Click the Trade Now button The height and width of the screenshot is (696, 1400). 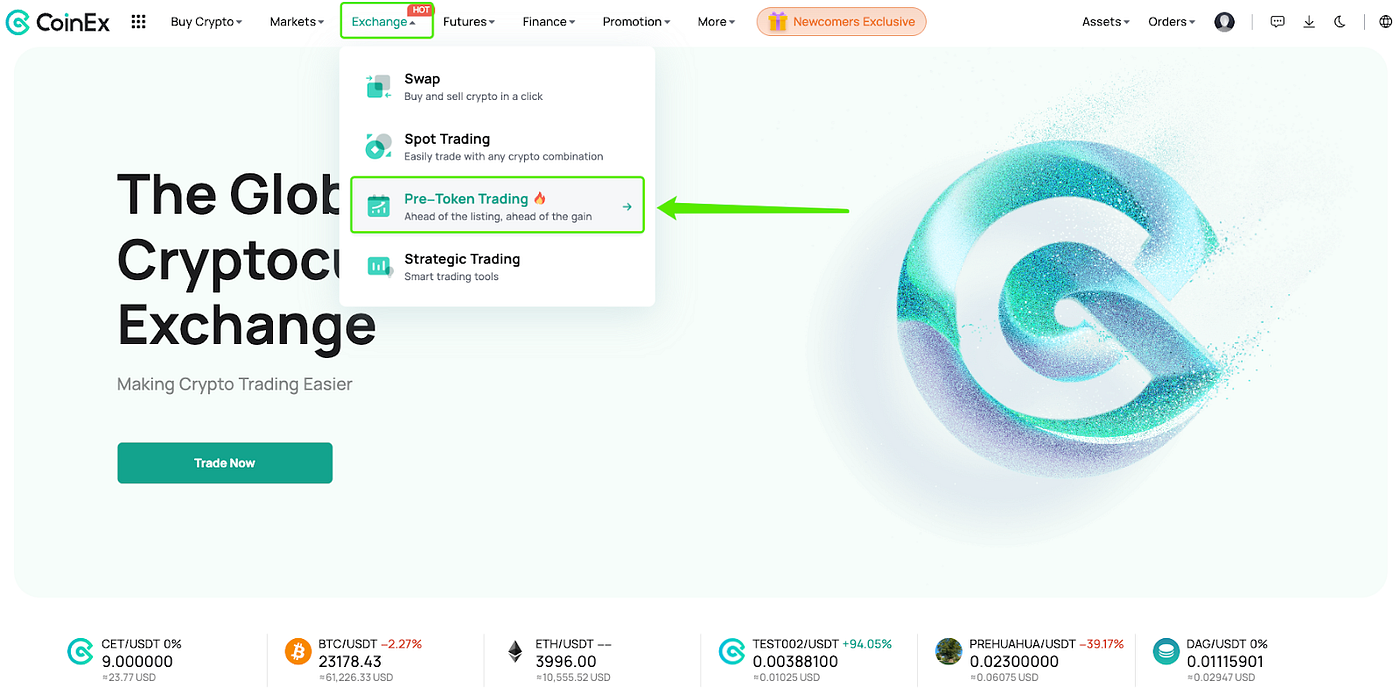[224, 462]
